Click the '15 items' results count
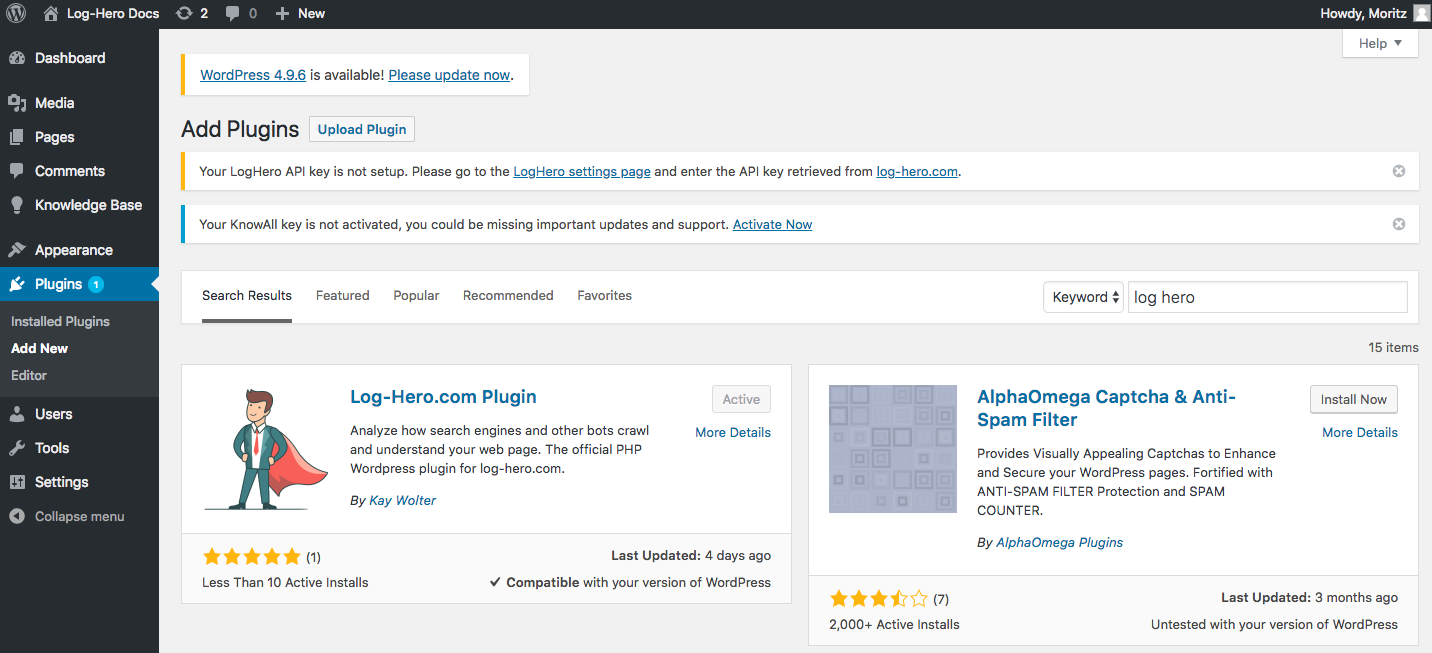1432x653 pixels. tap(1393, 347)
